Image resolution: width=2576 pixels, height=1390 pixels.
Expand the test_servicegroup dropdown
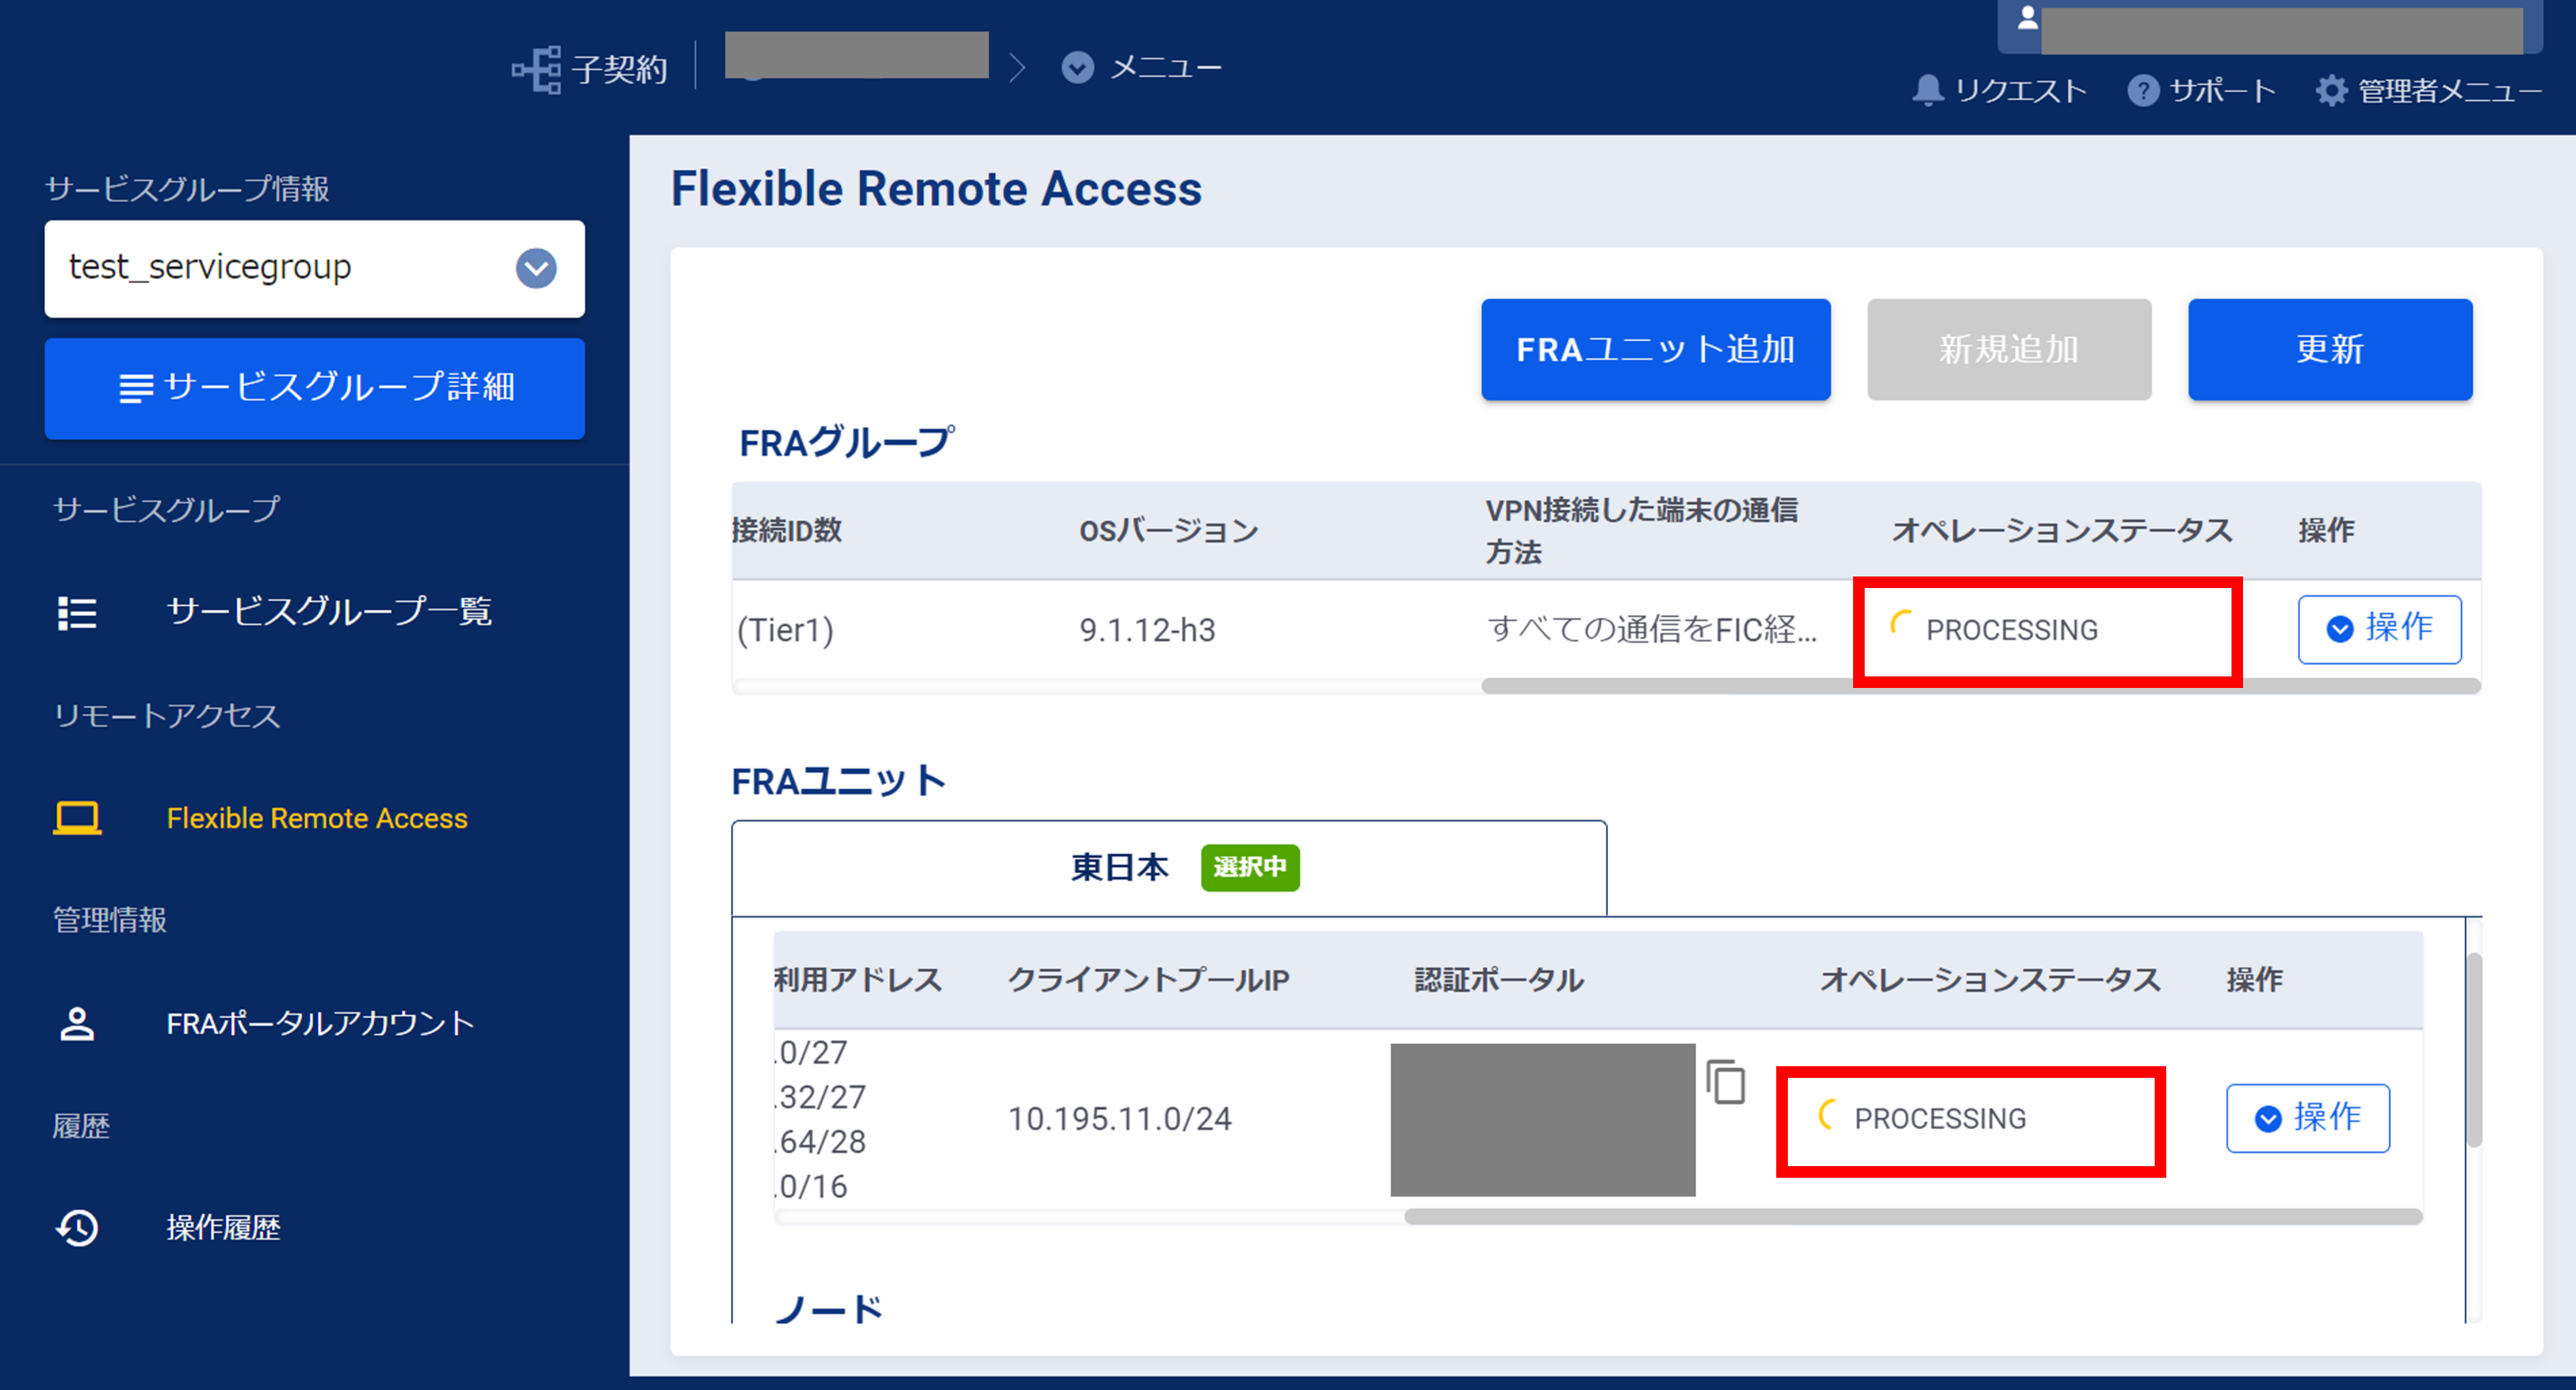(x=536, y=268)
